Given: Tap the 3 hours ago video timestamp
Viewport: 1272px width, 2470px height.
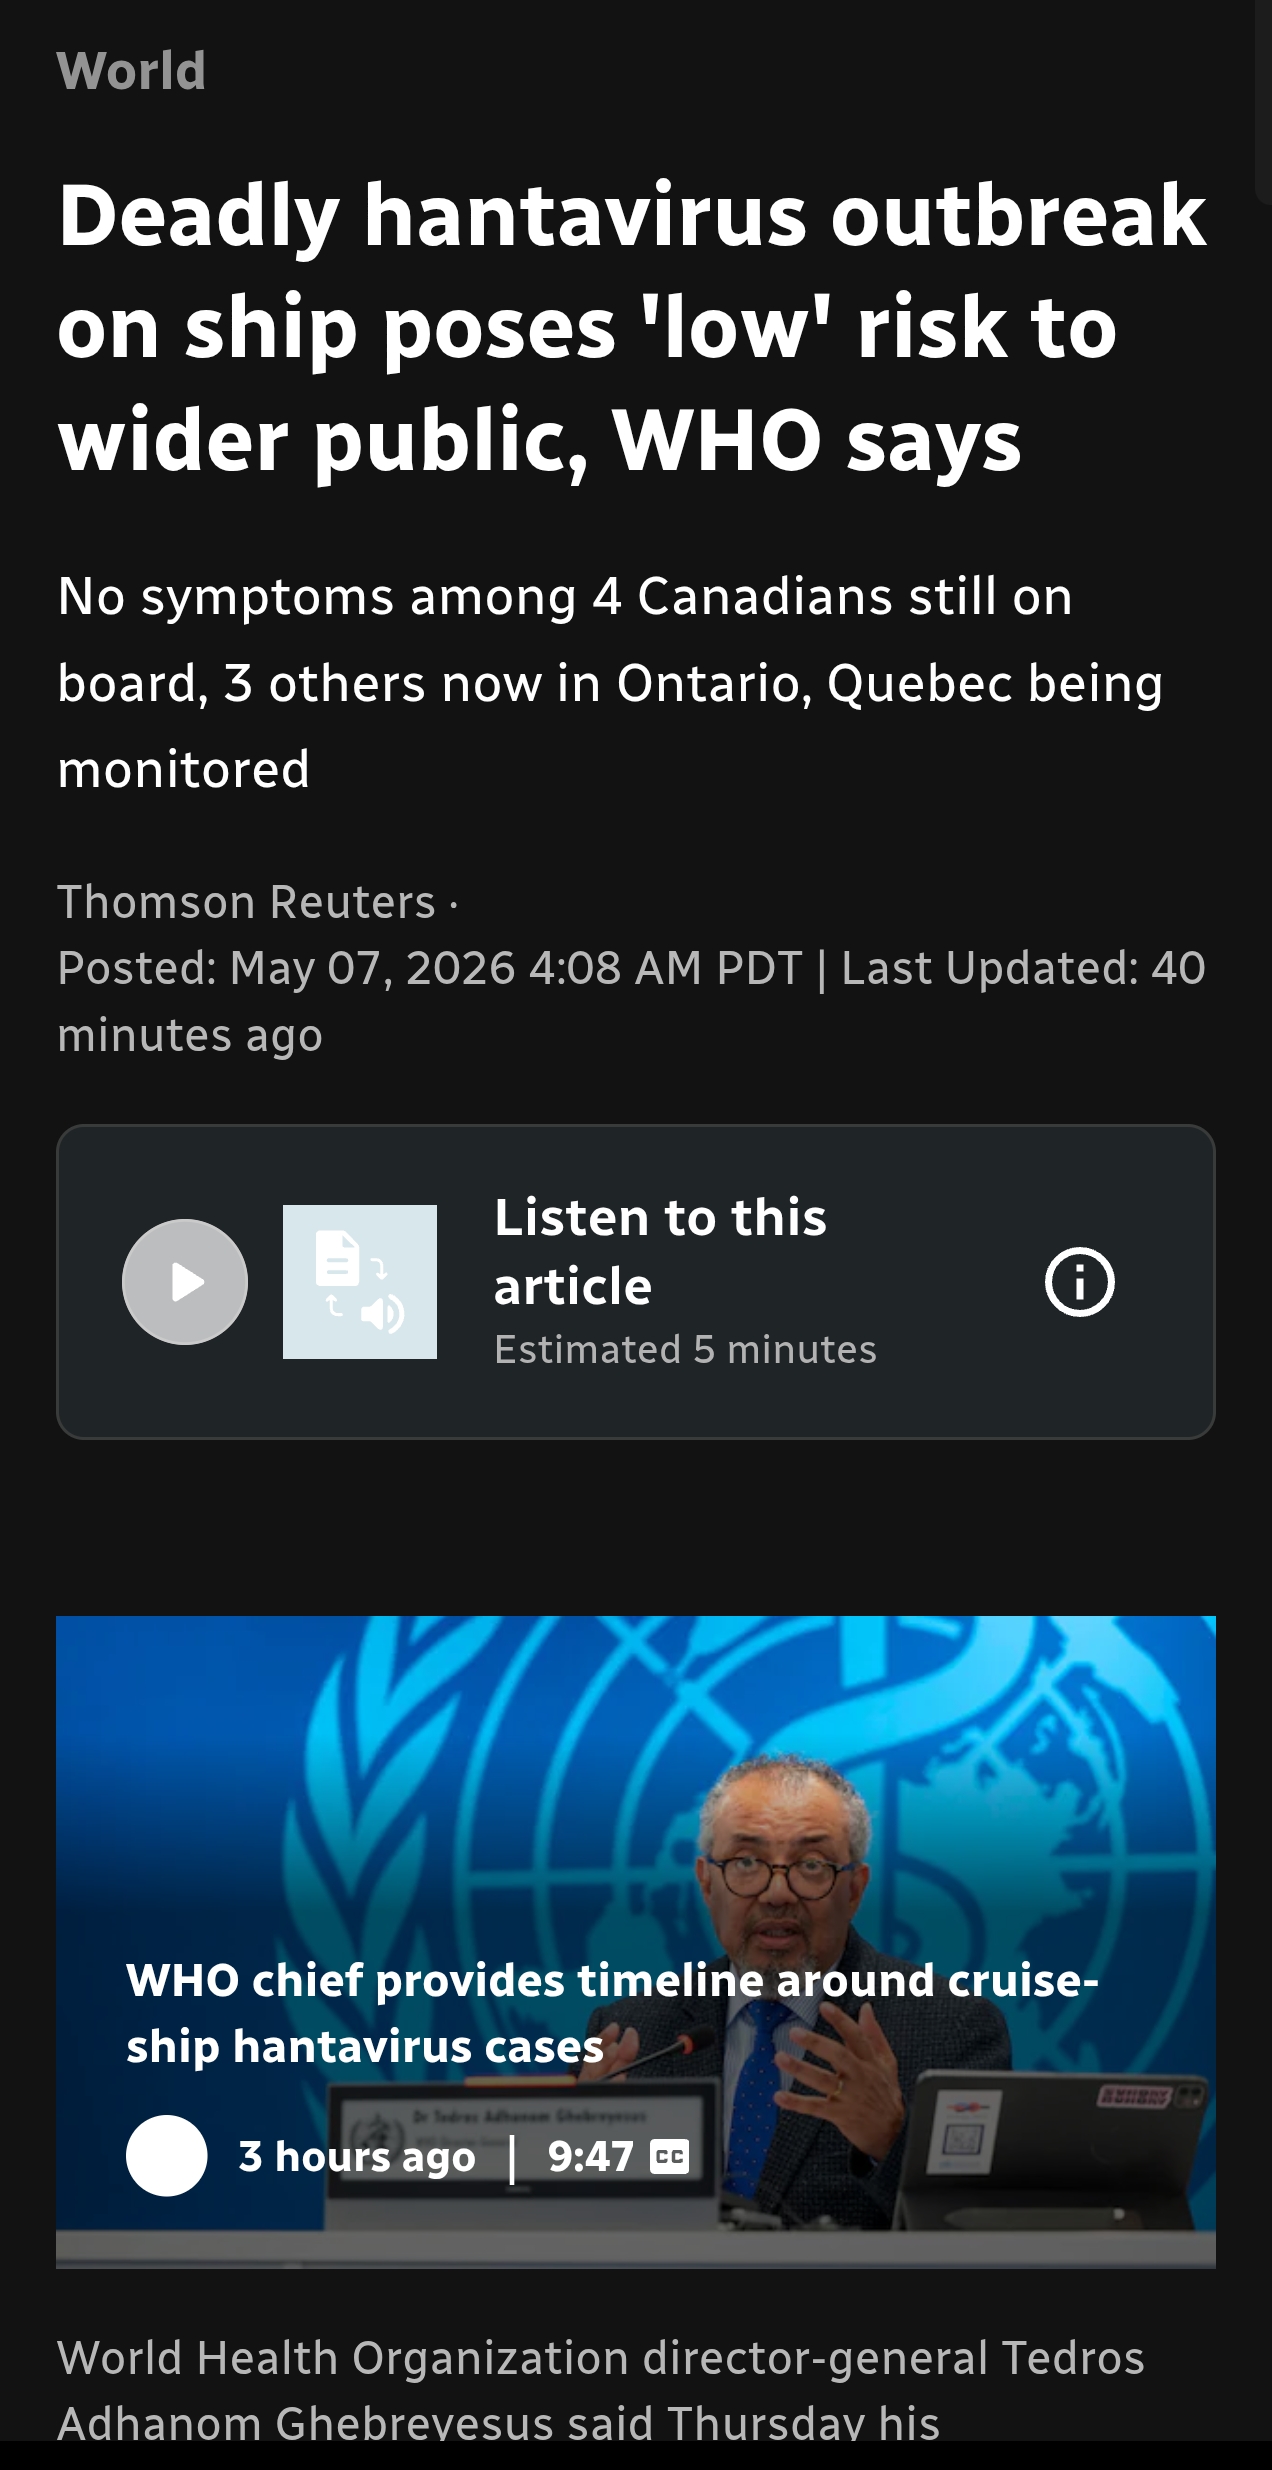Looking at the screenshot, I should tap(357, 2157).
